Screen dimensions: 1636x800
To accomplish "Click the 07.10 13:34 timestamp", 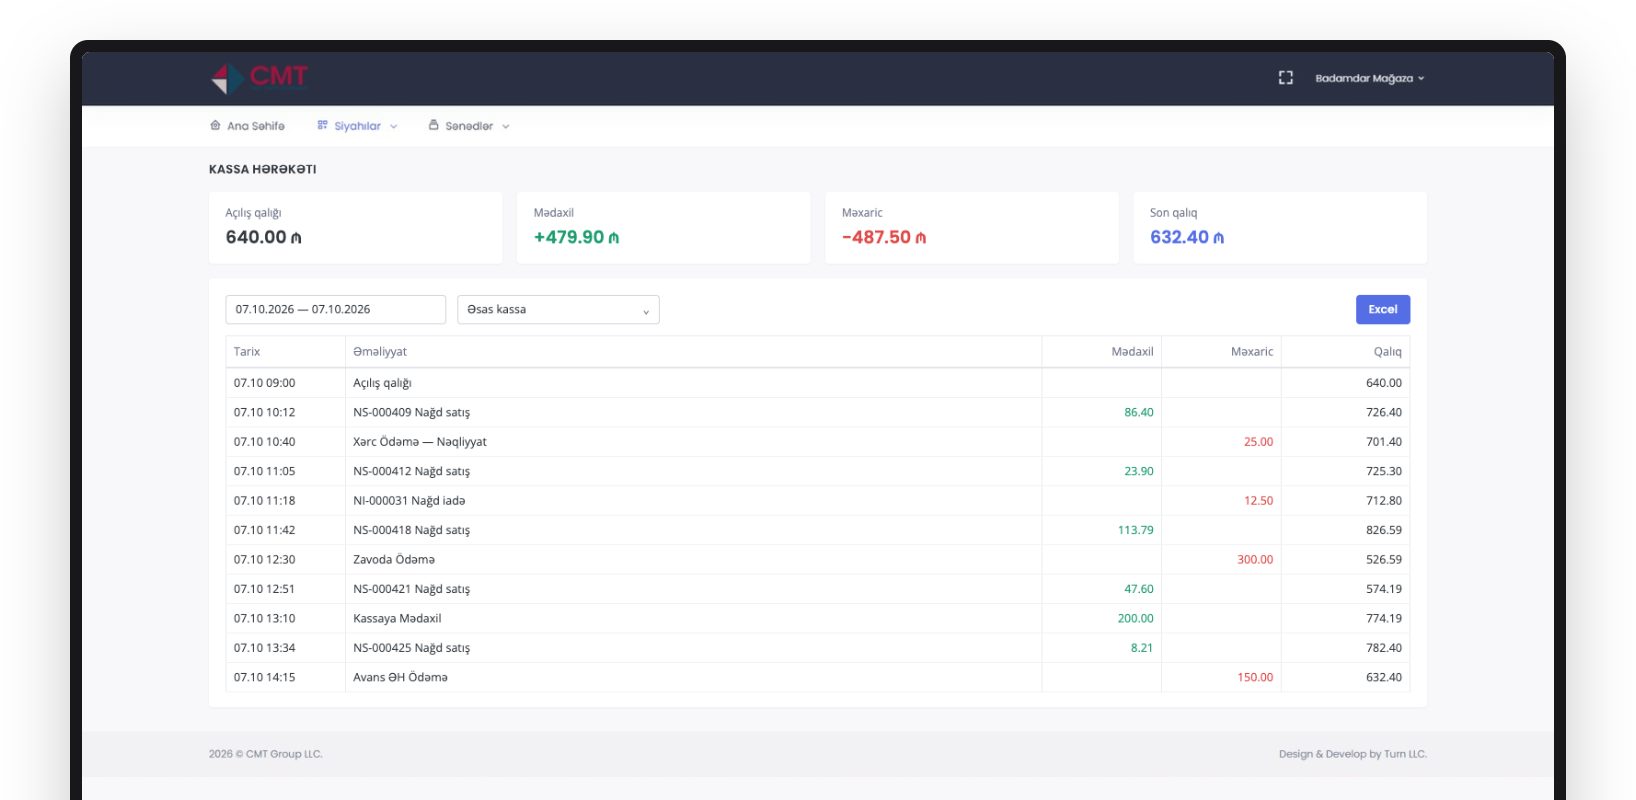I will pos(265,648).
